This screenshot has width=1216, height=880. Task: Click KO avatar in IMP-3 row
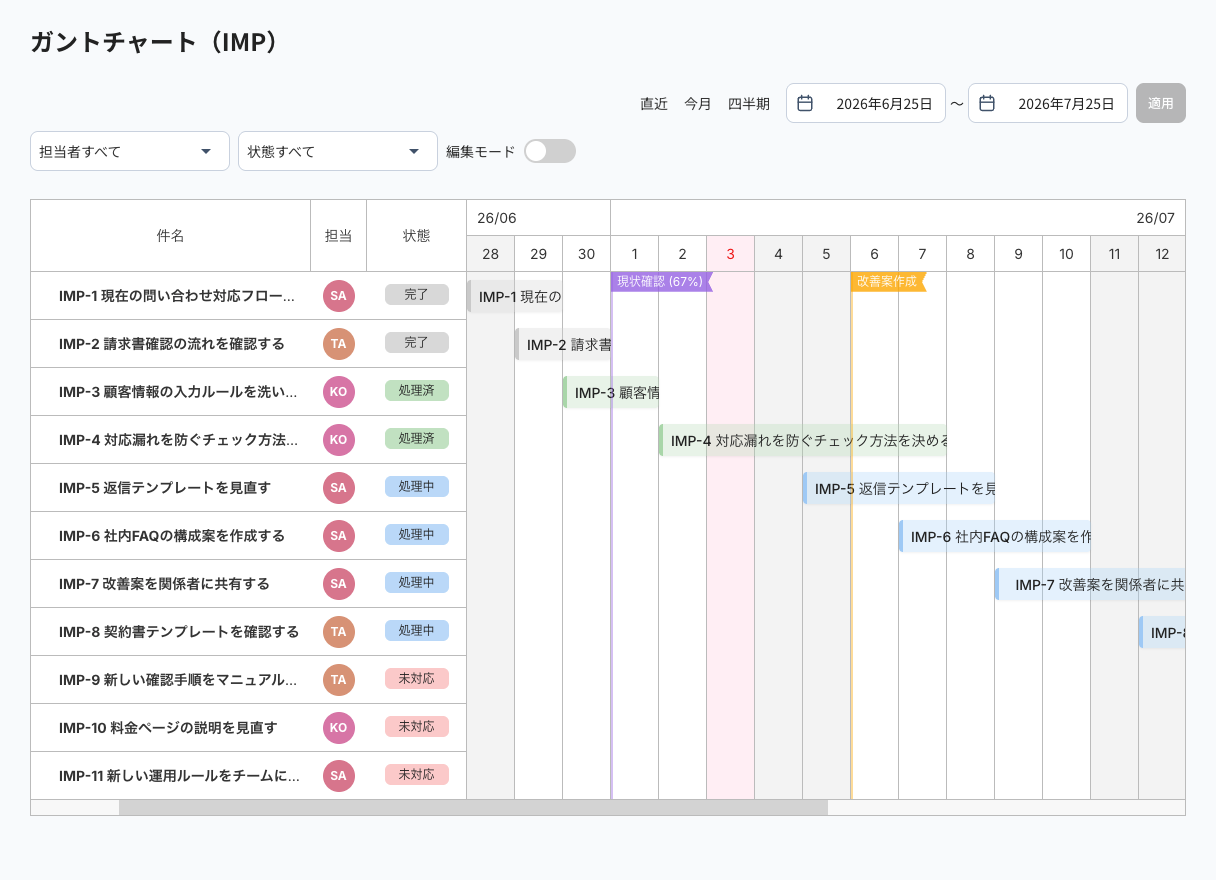point(338,392)
